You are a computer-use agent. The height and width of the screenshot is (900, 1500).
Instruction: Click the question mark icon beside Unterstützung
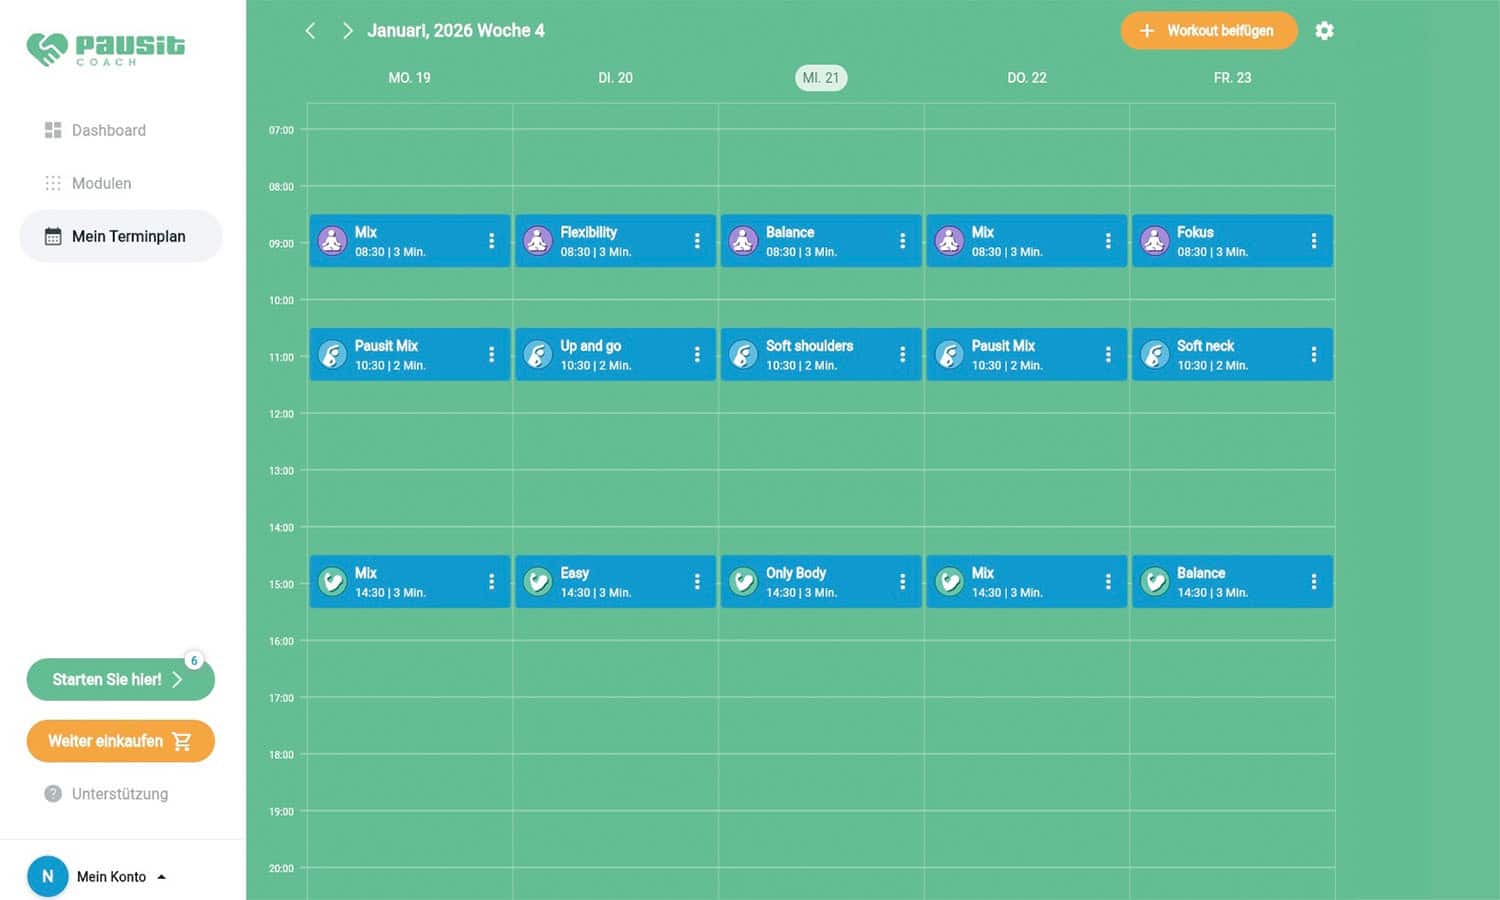coord(53,794)
